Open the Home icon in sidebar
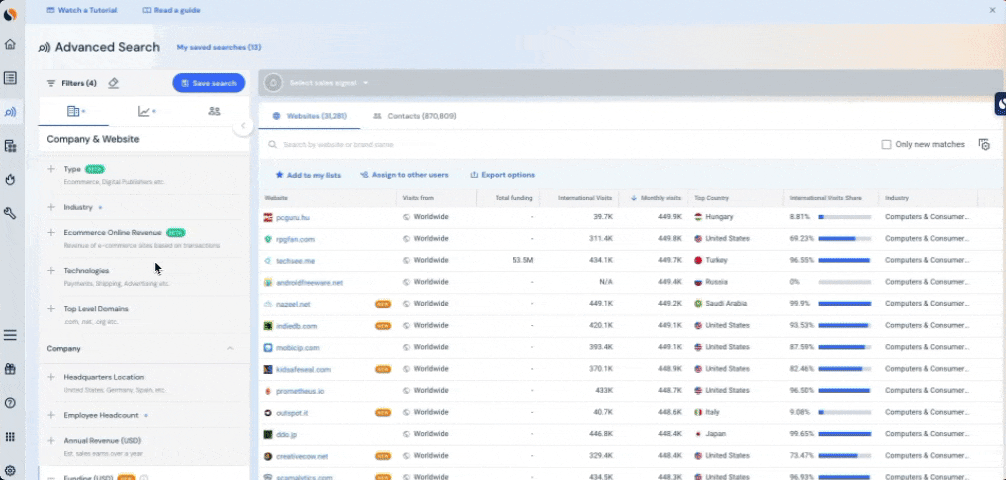Viewport: 1006px width, 480px height. [x=10, y=45]
